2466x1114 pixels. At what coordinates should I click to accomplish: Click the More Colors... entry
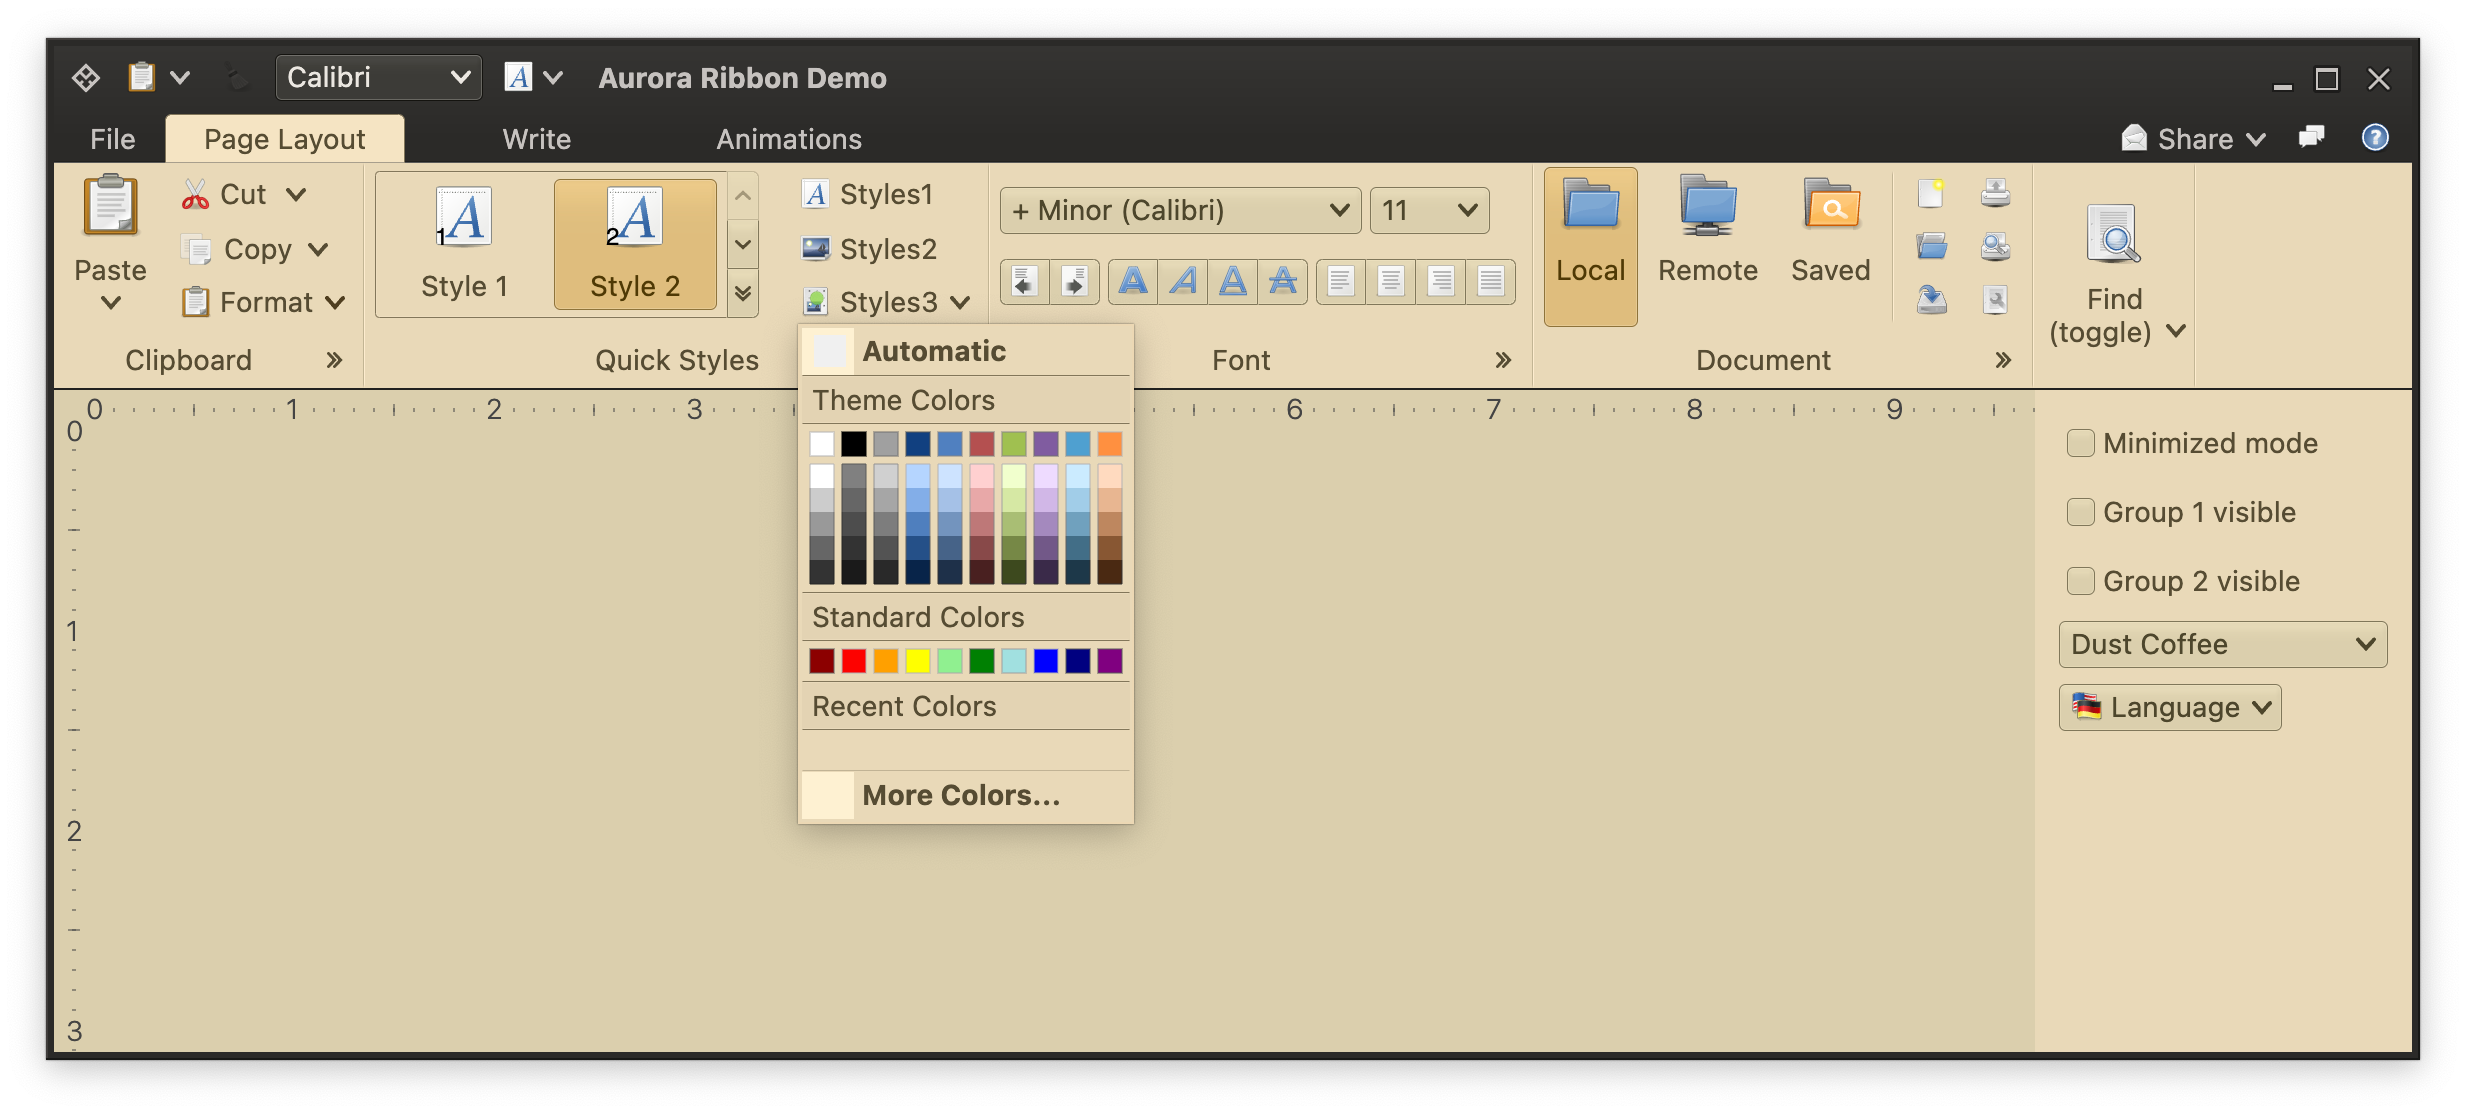pos(960,795)
